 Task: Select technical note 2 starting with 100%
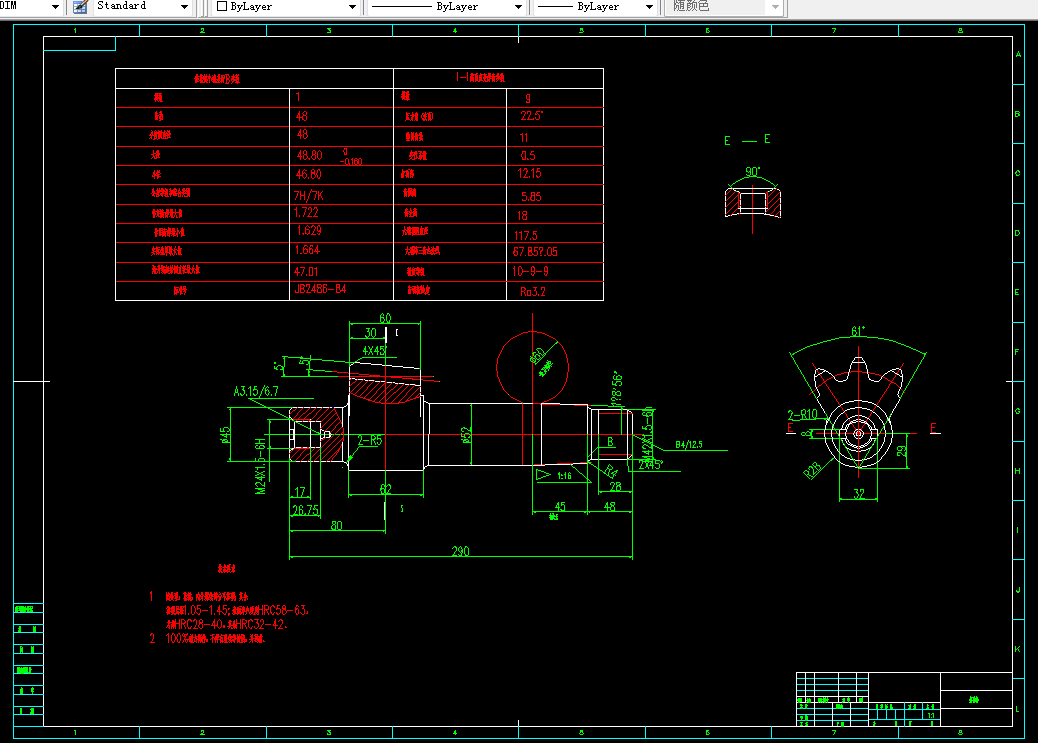point(207,638)
